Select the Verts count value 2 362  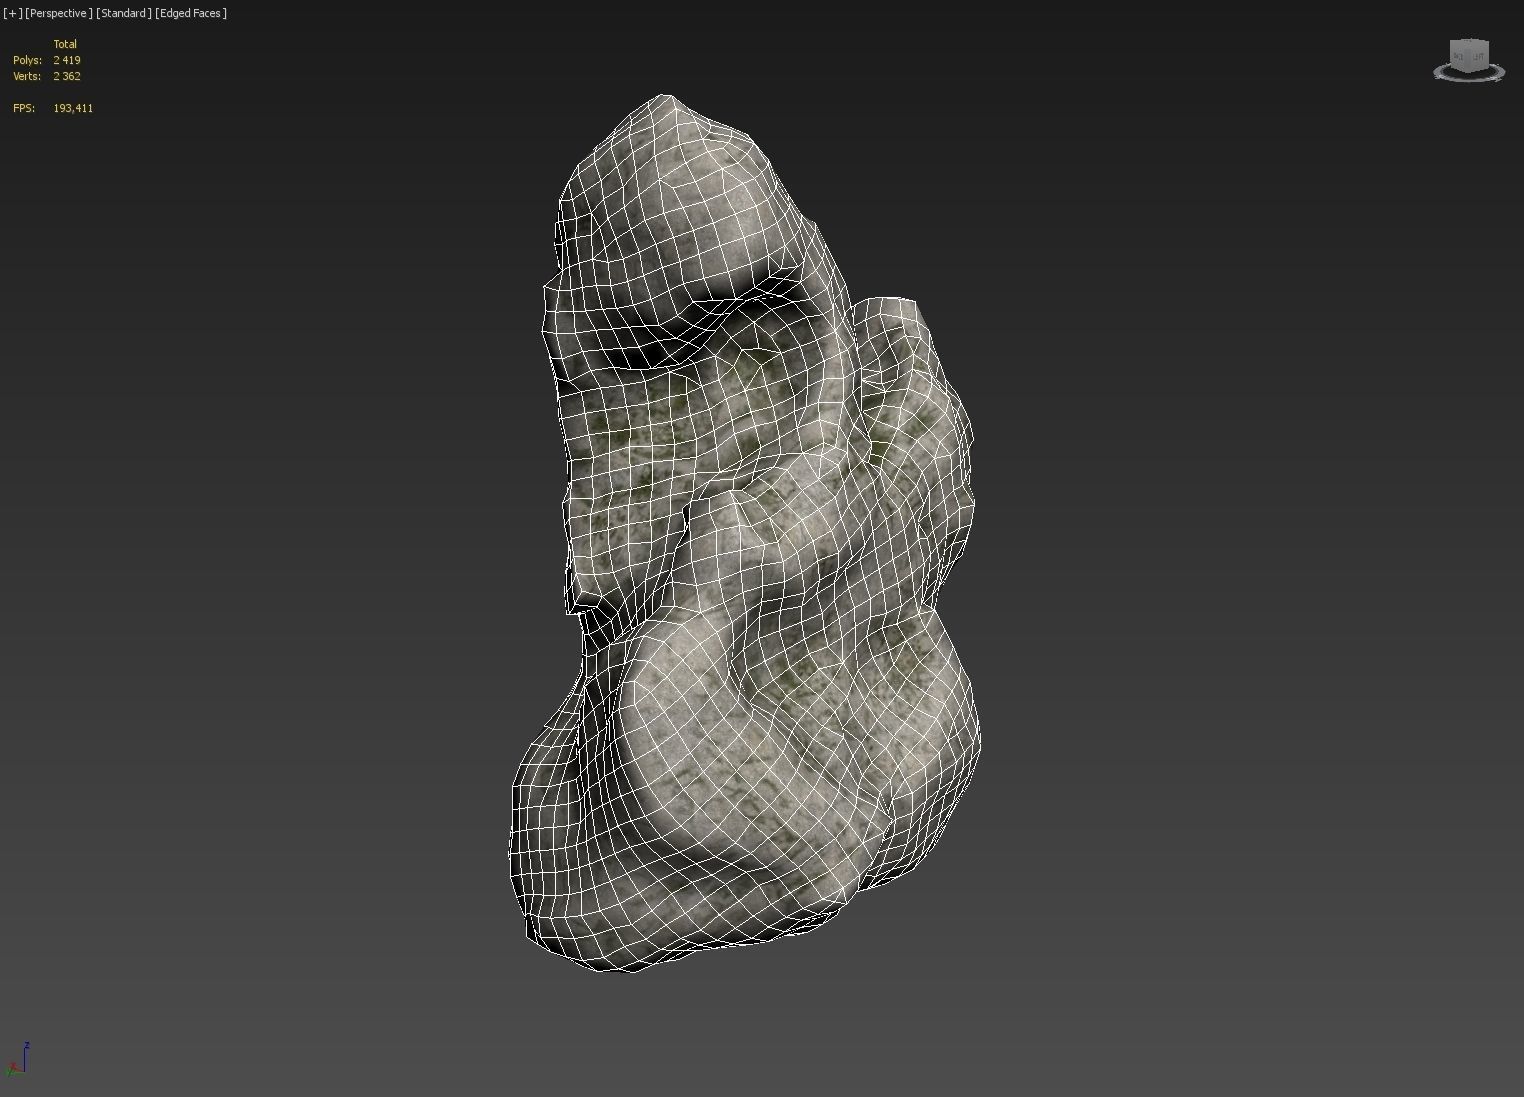point(67,76)
